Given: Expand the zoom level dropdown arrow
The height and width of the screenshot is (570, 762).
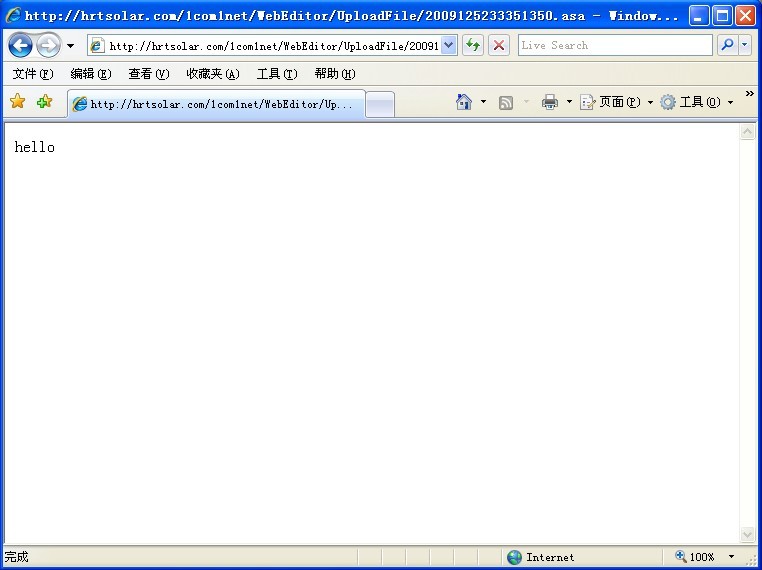Looking at the screenshot, I should [x=731, y=557].
